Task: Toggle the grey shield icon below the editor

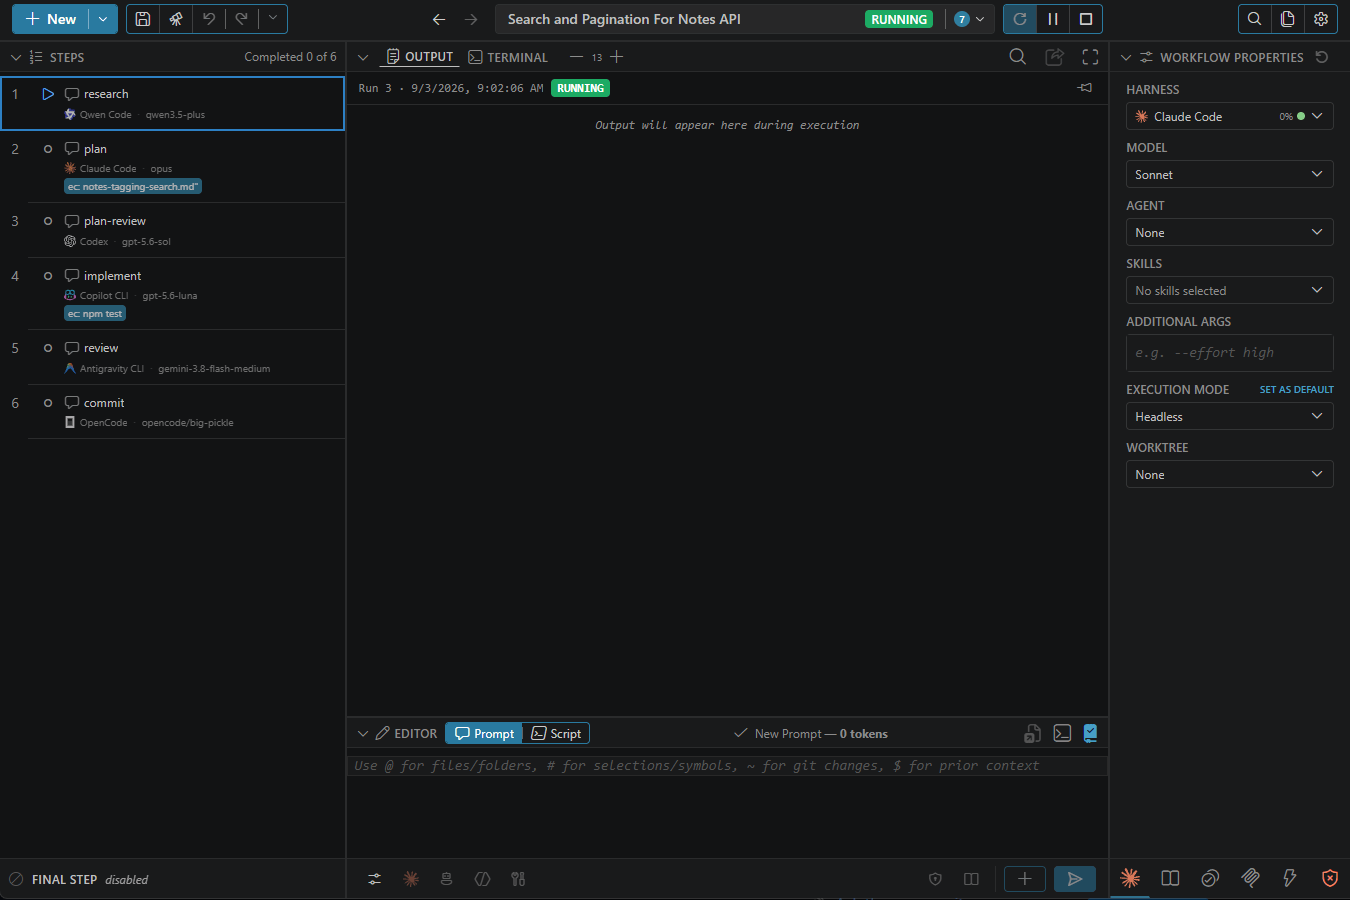Action: pos(935,879)
